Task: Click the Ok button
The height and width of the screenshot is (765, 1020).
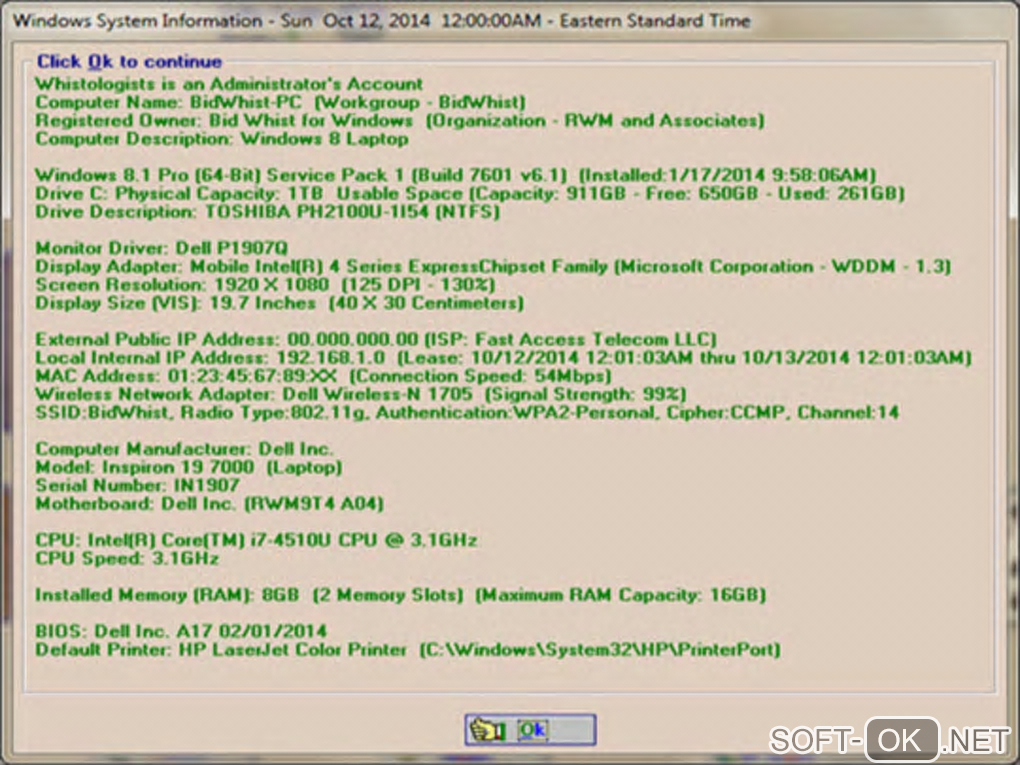Action: (530, 730)
